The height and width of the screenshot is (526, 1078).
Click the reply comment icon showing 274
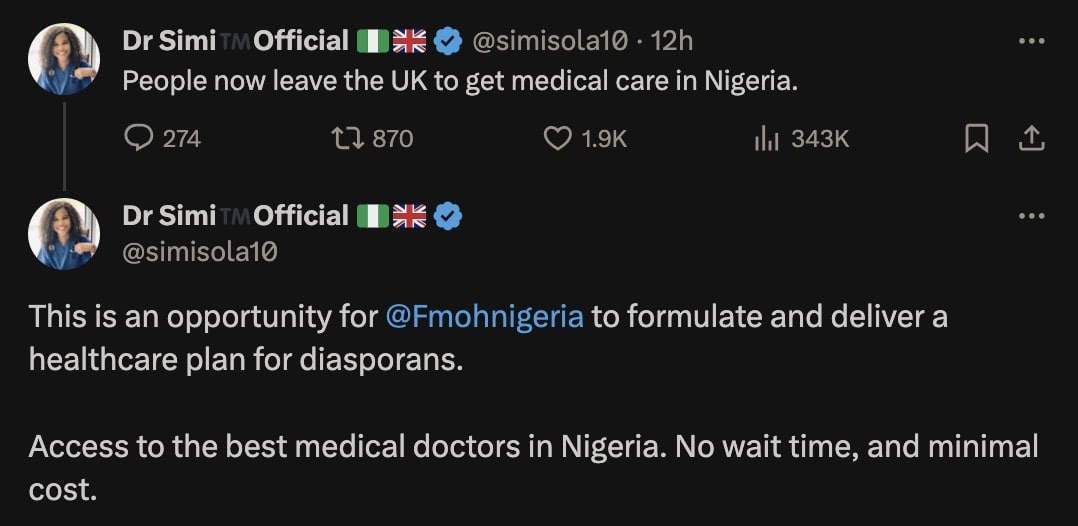point(137,139)
